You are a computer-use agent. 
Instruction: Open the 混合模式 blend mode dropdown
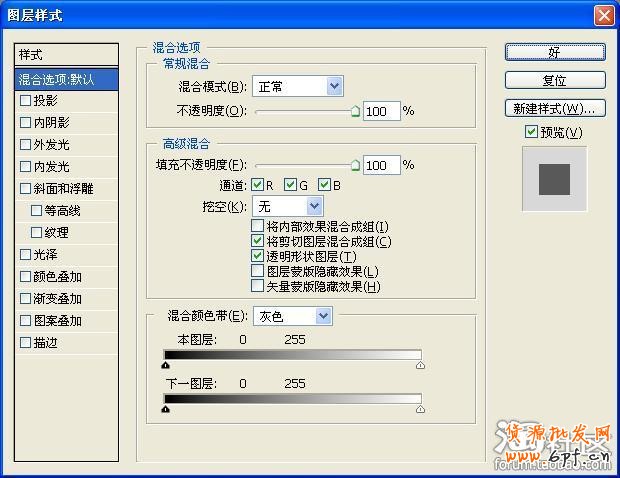pyautogui.click(x=297, y=87)
